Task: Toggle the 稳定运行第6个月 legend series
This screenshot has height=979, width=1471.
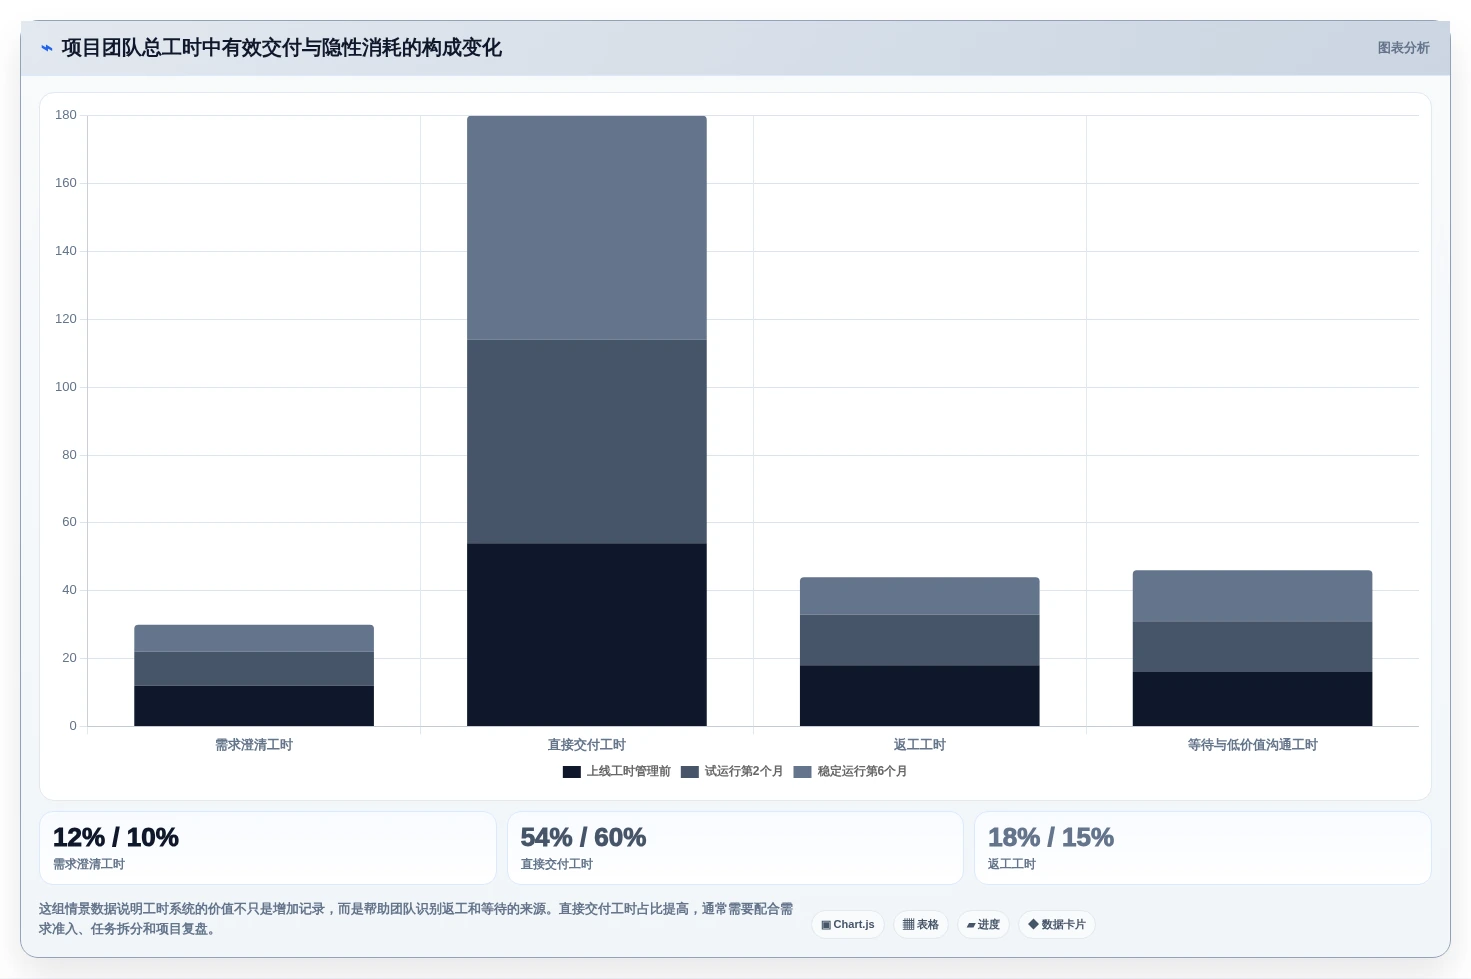Action: (851, 771)
